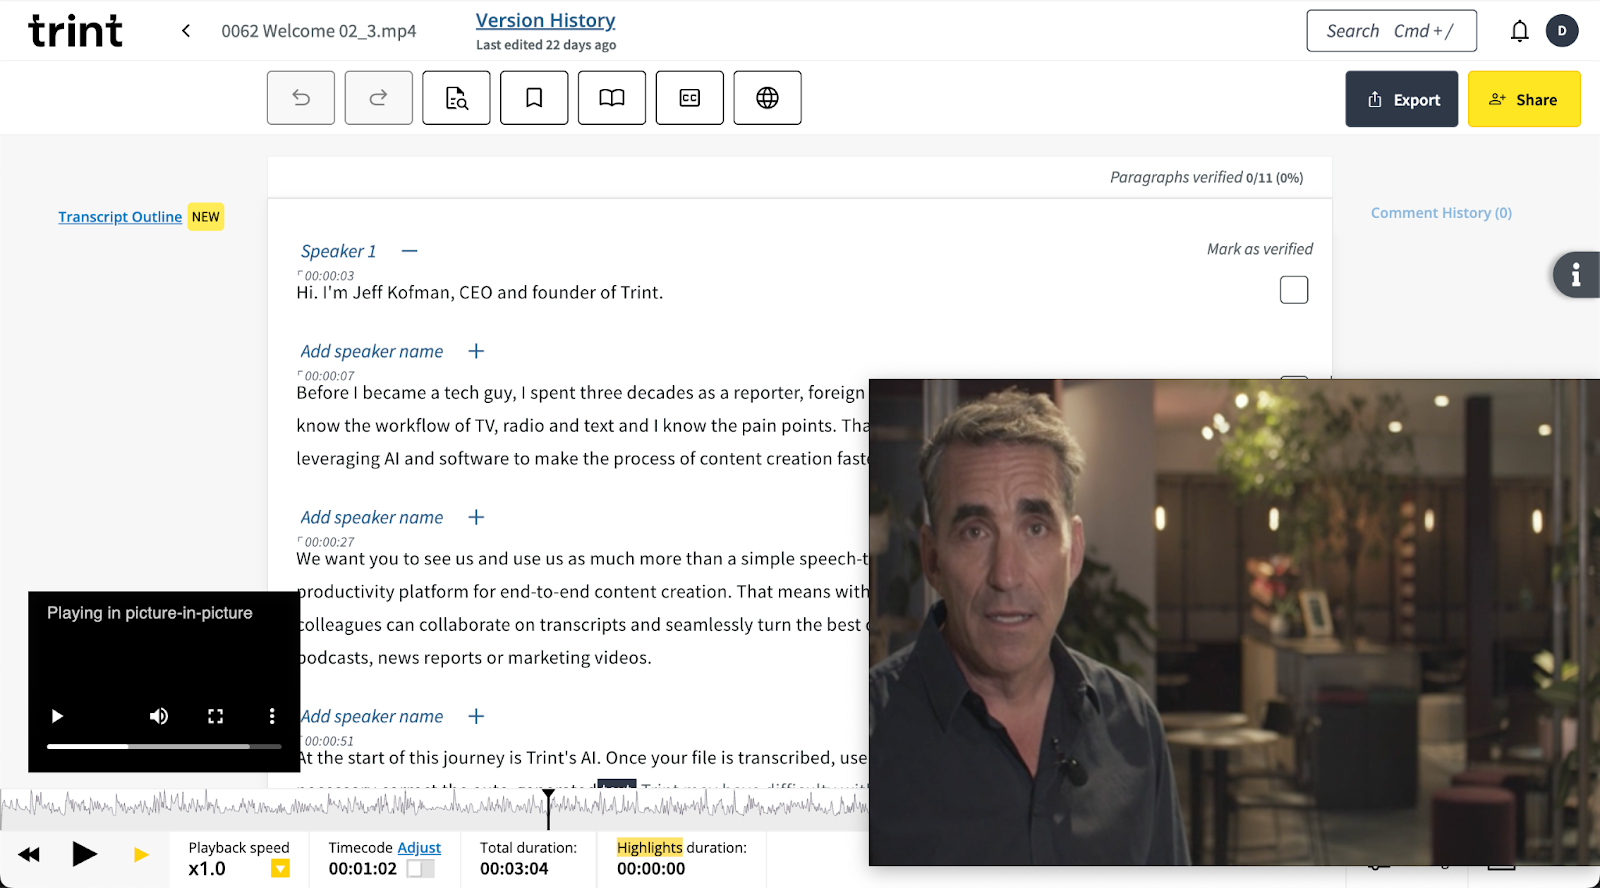This screenshot has width=1600, height=888.
Task: Click Timecode Adjust link
Action: (419, 848)
